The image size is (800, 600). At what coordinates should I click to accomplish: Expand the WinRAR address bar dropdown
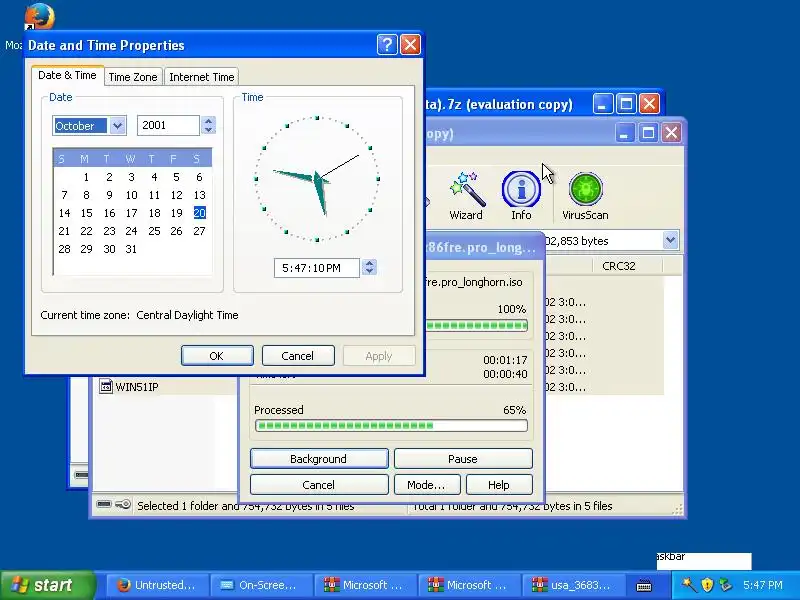click(x=670, y=240)
